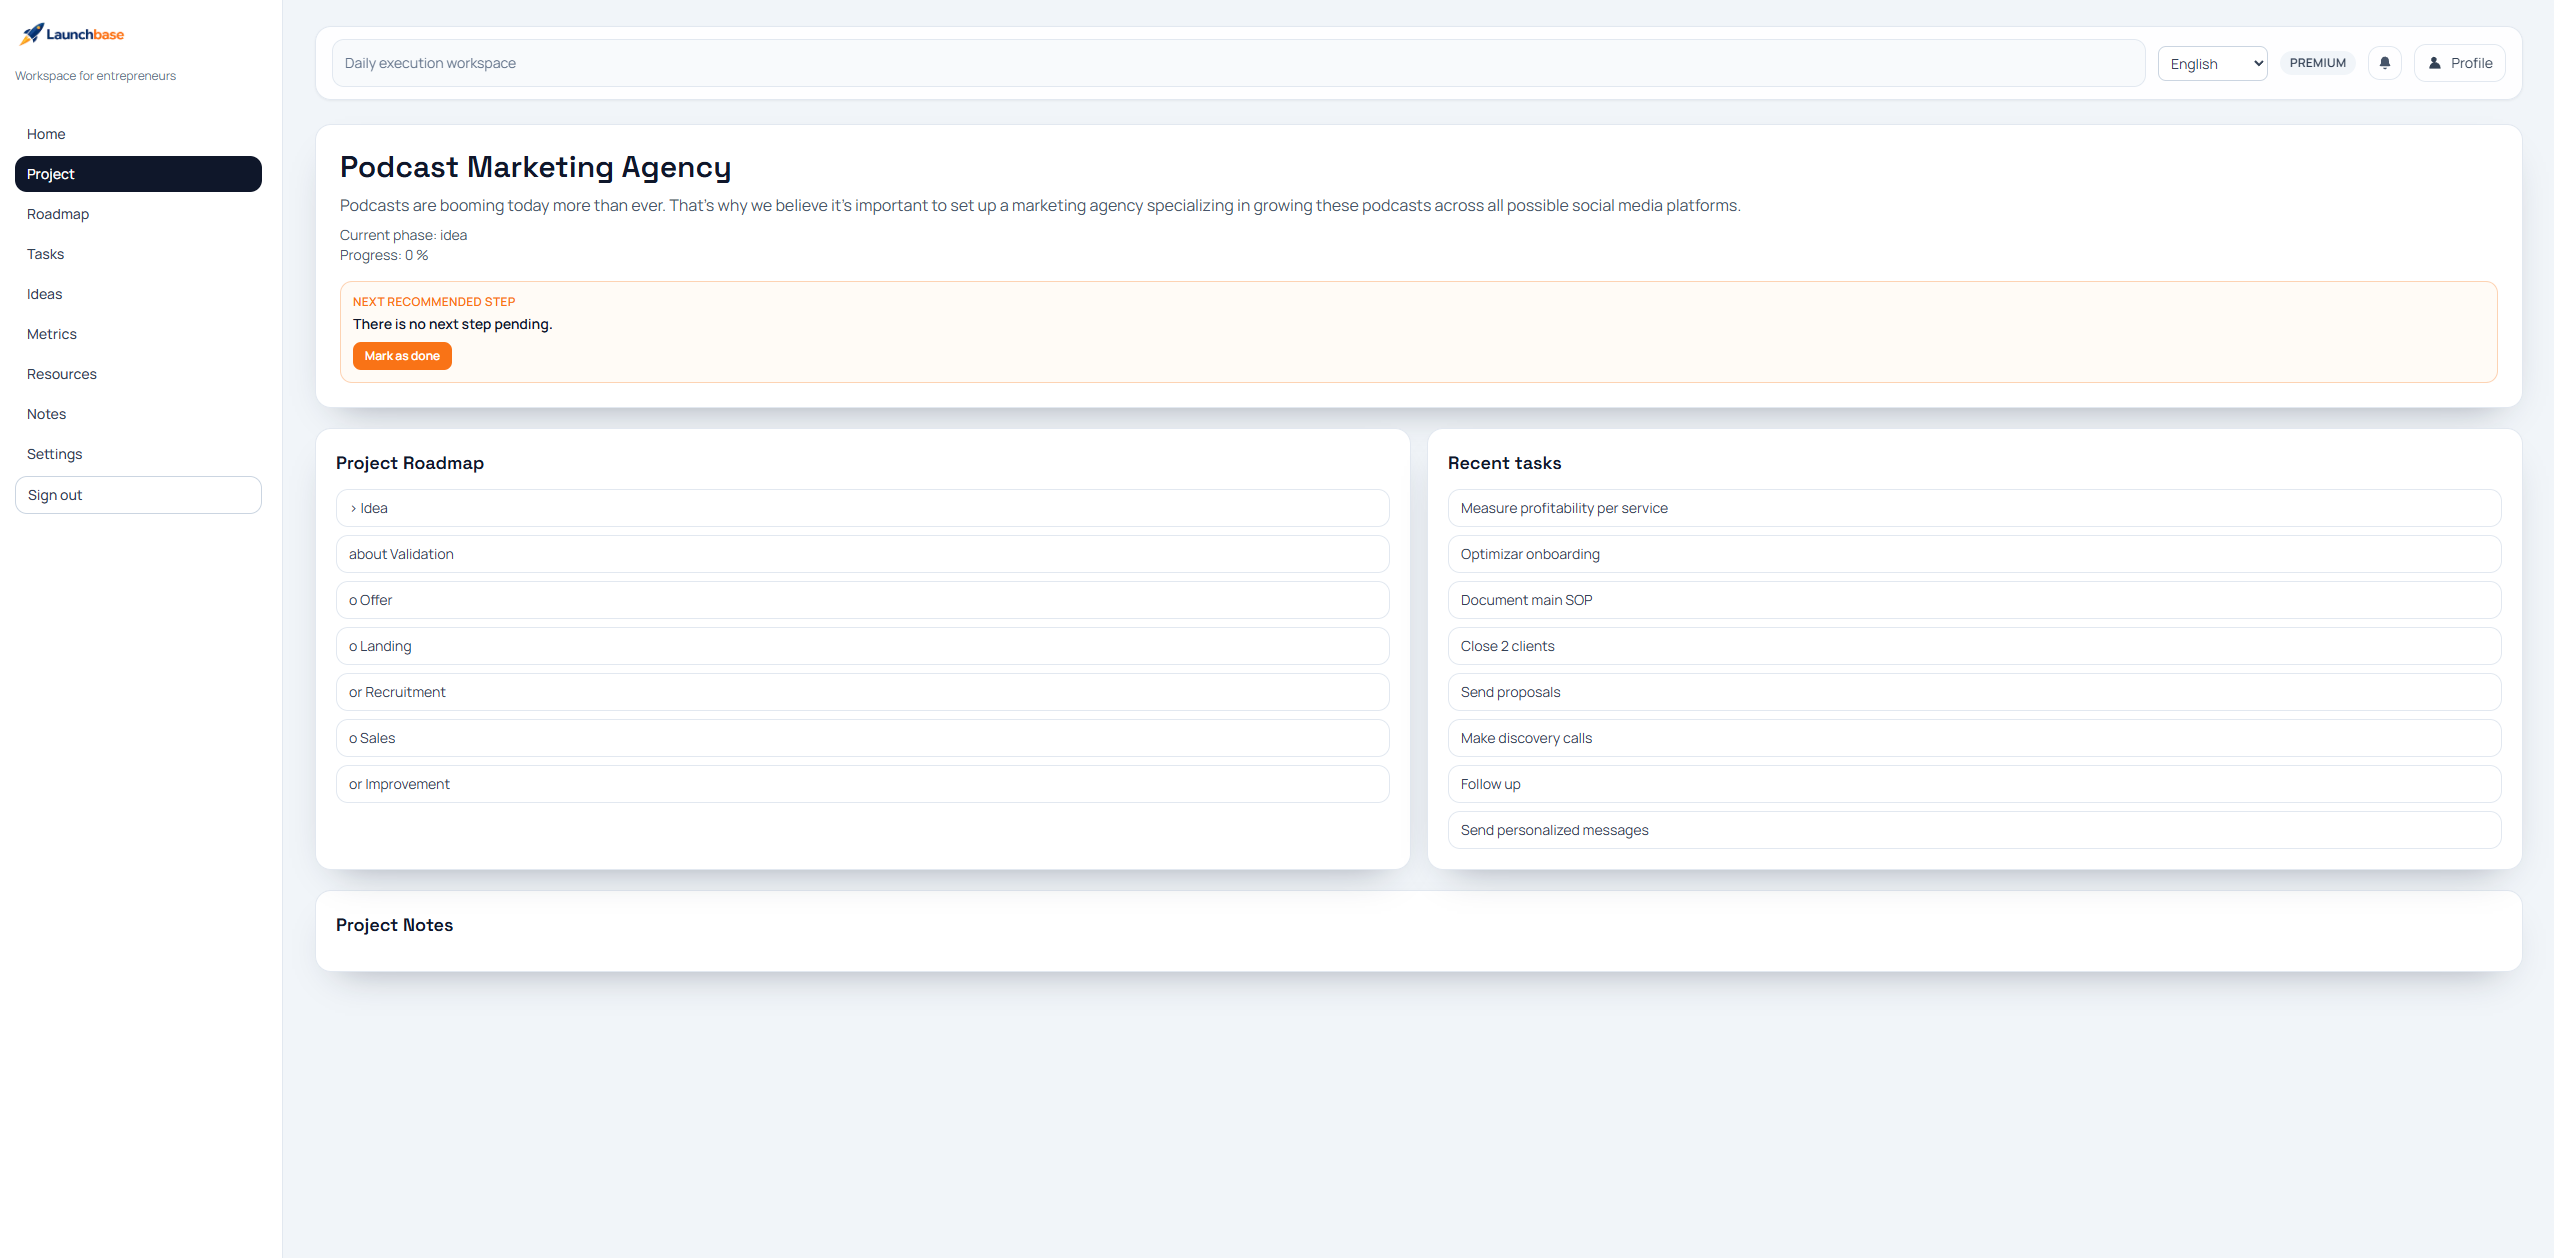
Task: Click the Launchbase rocket logo
Action: [x=28, y=32]
